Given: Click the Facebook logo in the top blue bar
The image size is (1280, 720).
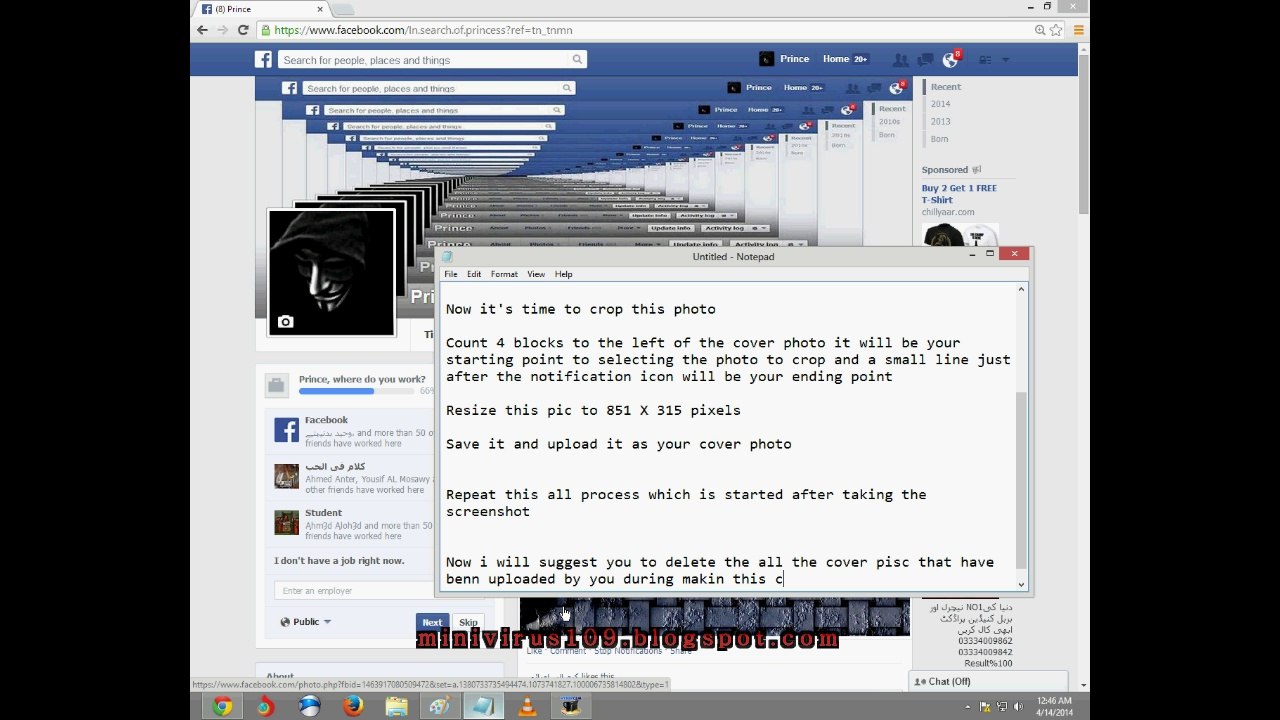Looking at the screenshot, I should [263, 59].
